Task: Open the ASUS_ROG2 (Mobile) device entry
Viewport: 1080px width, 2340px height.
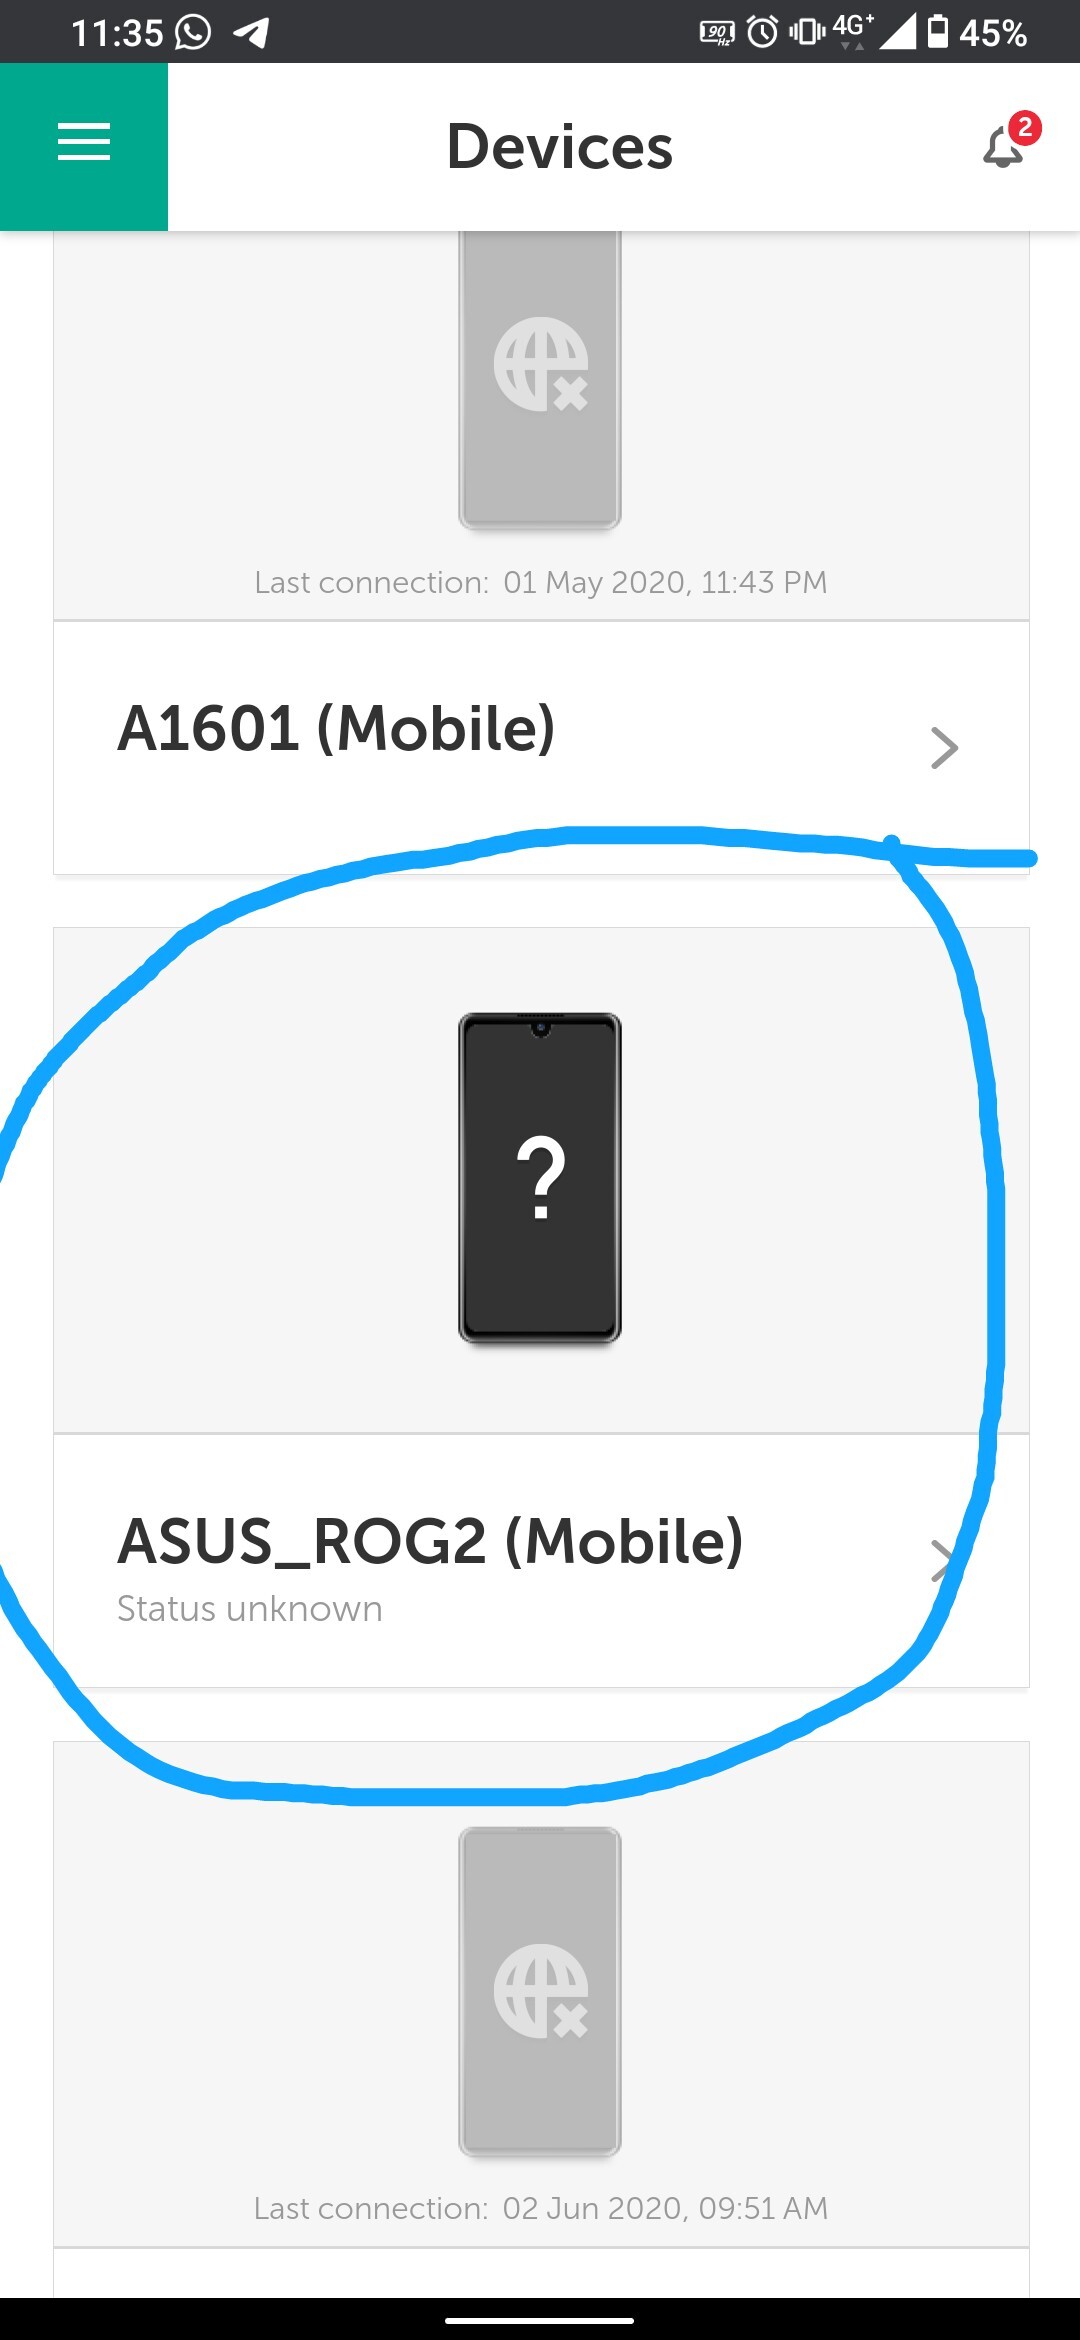Action: pos(541,1561)
